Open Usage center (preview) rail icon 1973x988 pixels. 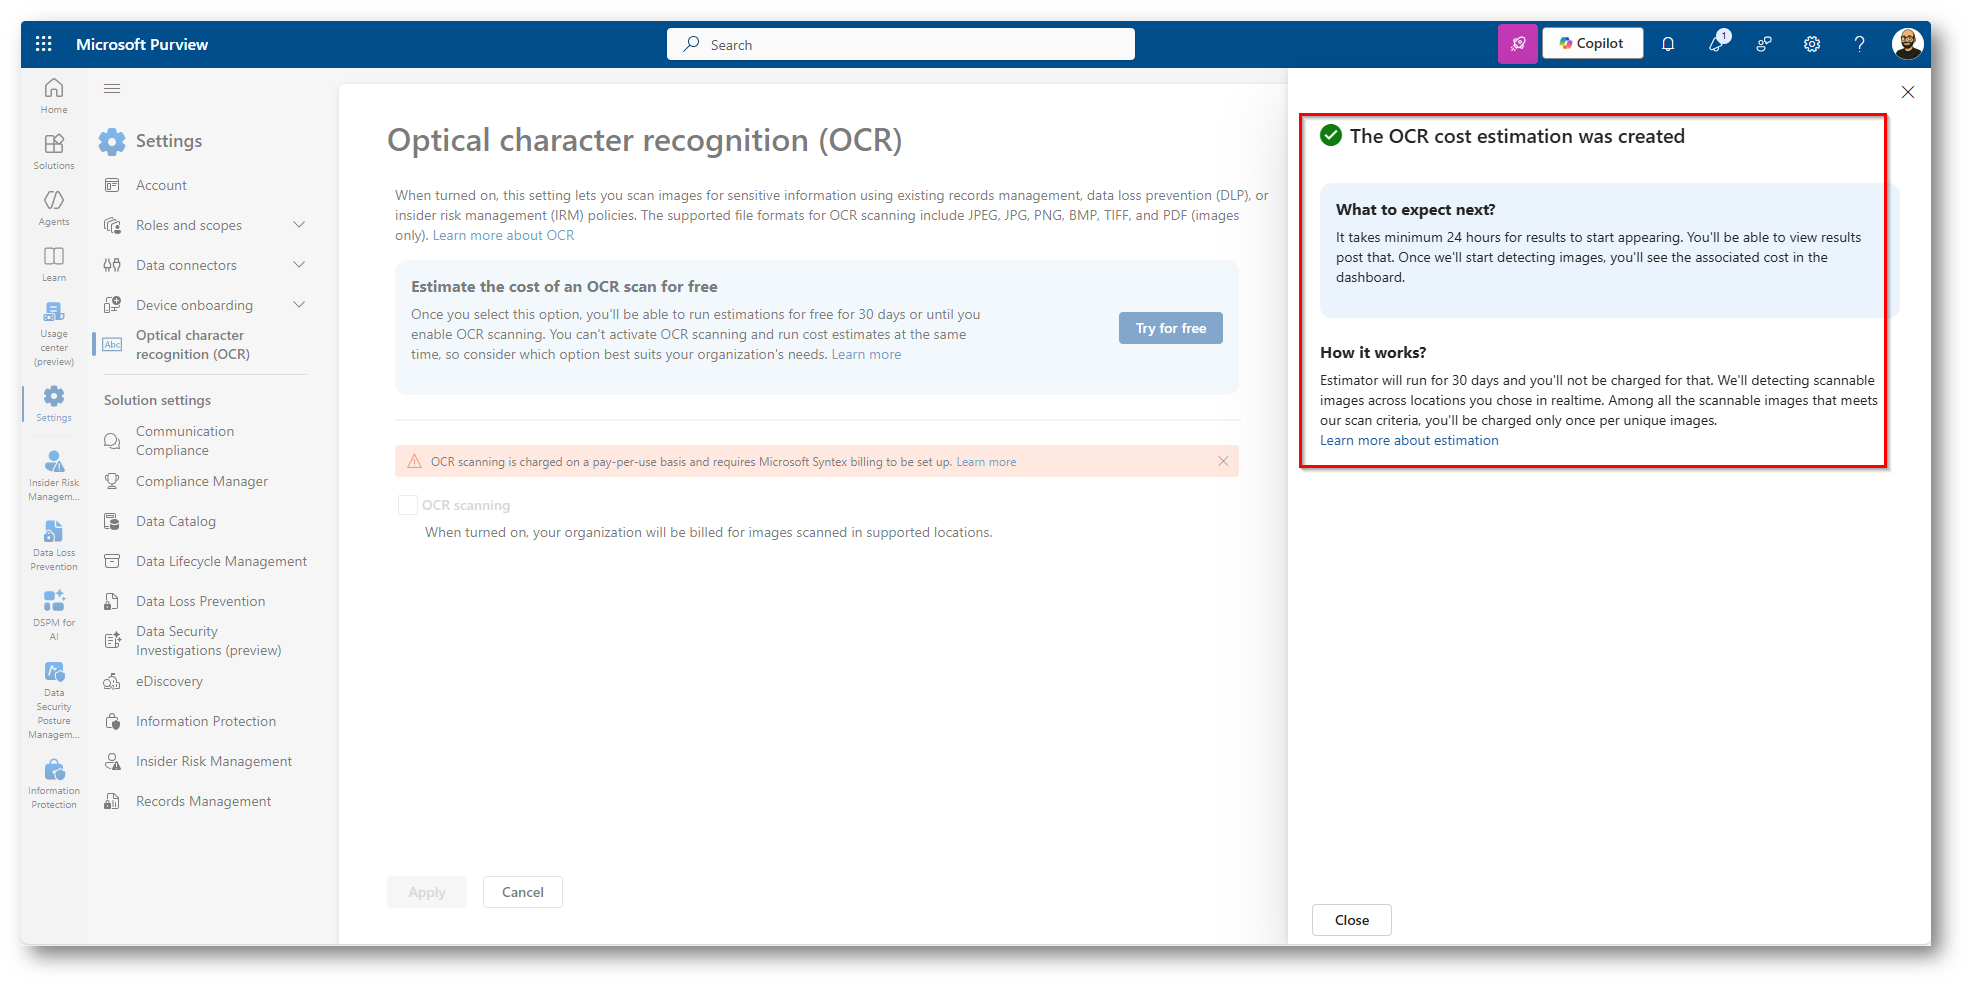coord(54,334)
